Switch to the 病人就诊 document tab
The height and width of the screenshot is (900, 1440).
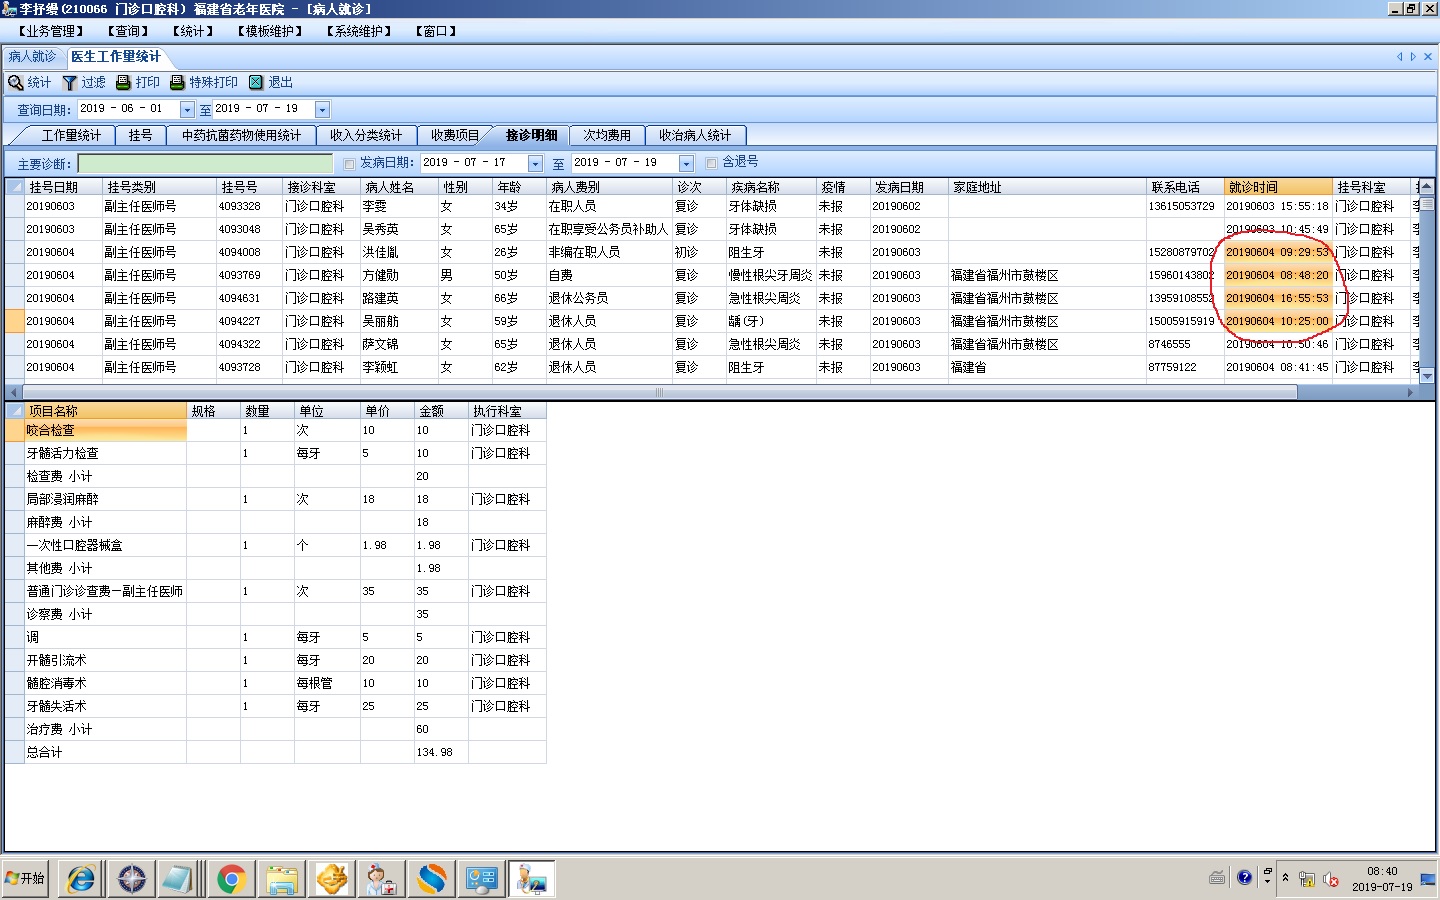click(33, 57)
